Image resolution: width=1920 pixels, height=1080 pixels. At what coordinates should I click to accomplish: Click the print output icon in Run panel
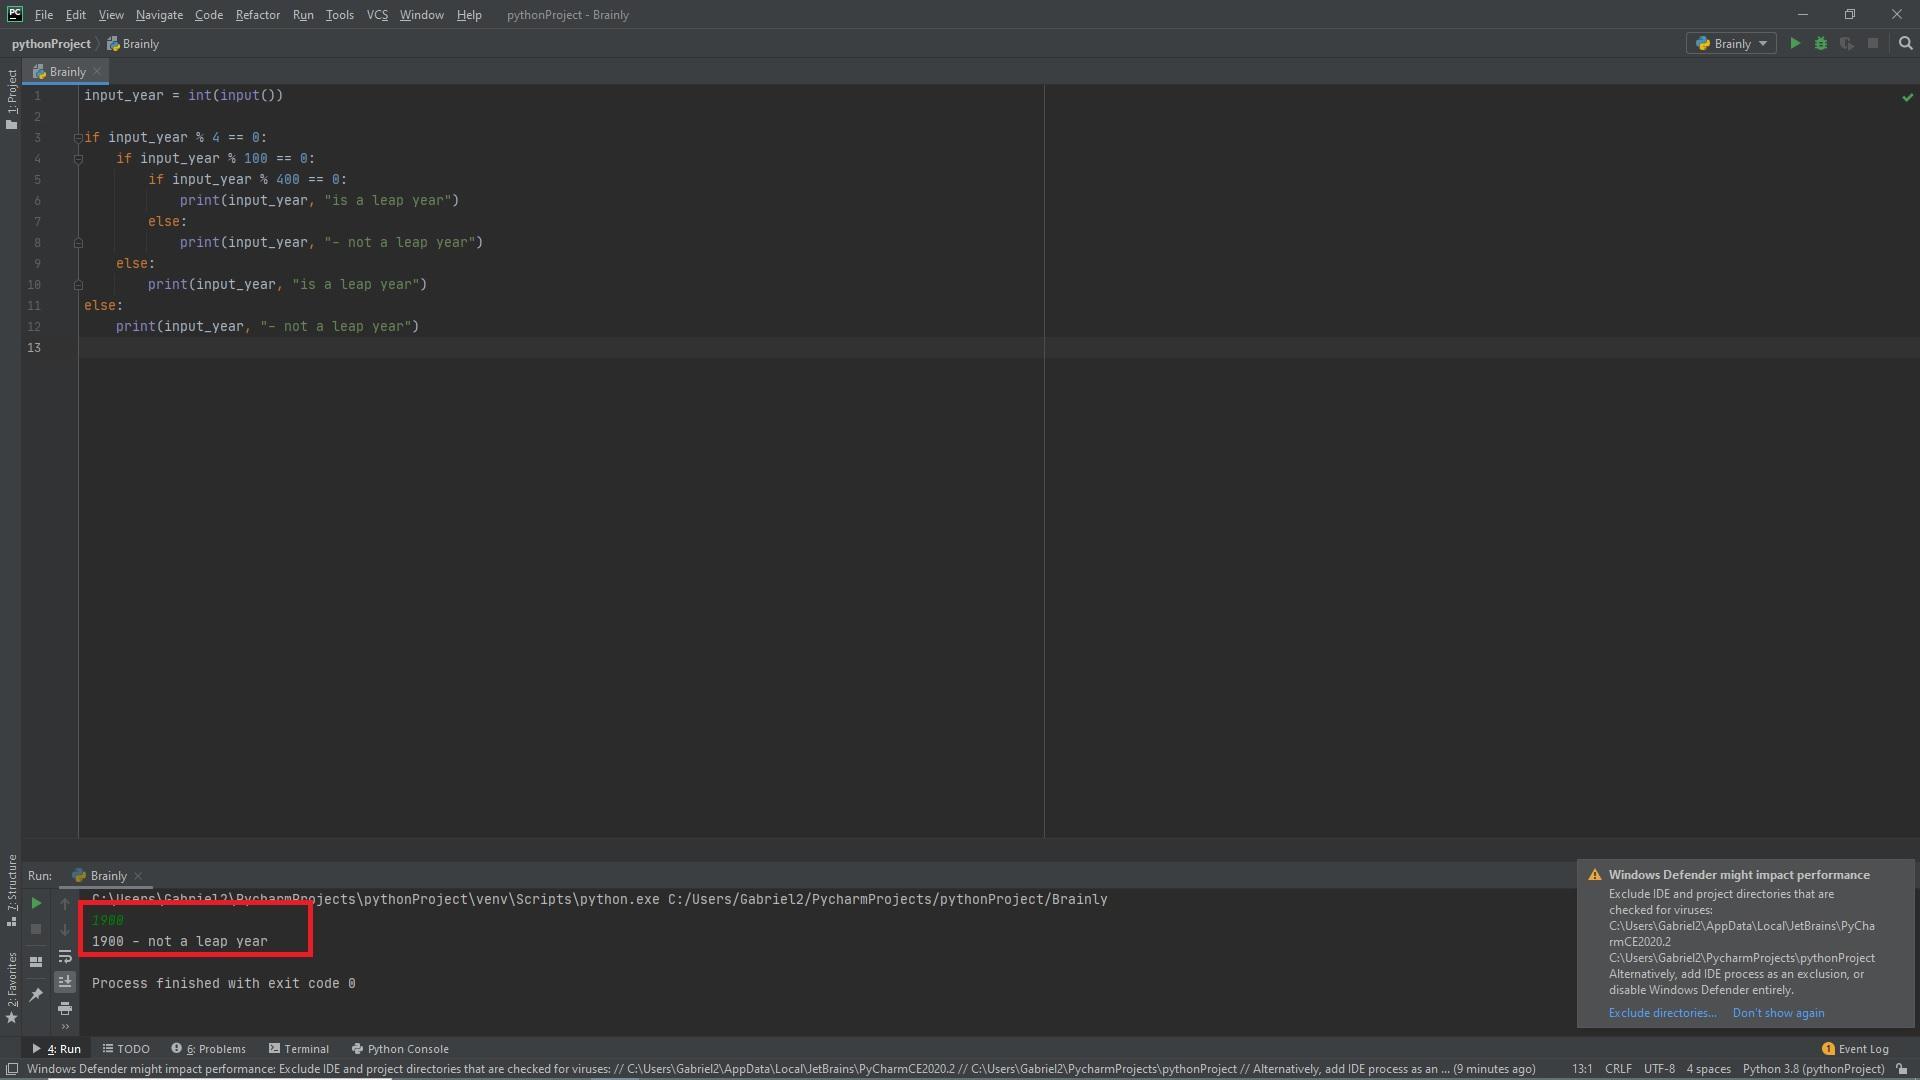coord(65,1008)
